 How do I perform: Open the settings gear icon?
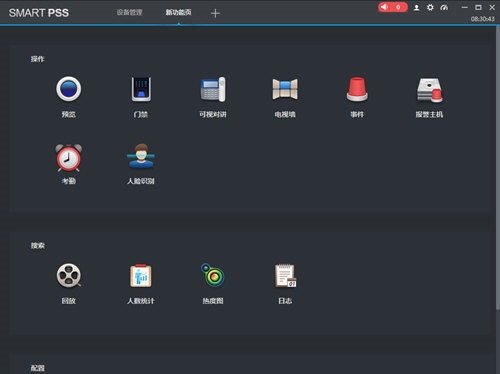coord(430,7)
